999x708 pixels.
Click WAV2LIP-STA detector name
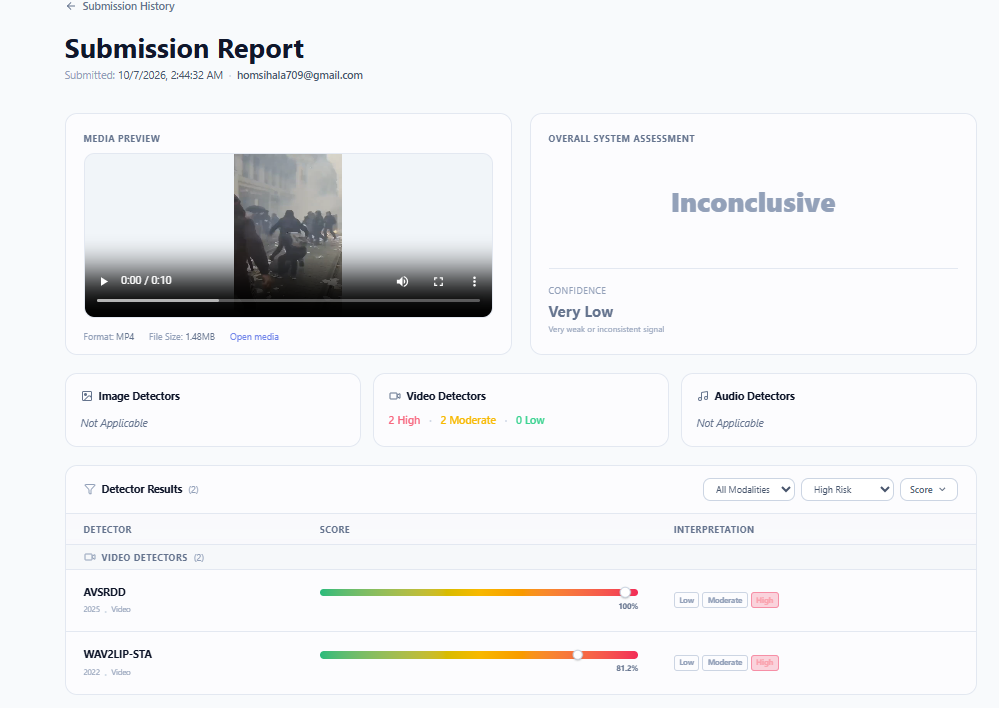tap(118, 654)
